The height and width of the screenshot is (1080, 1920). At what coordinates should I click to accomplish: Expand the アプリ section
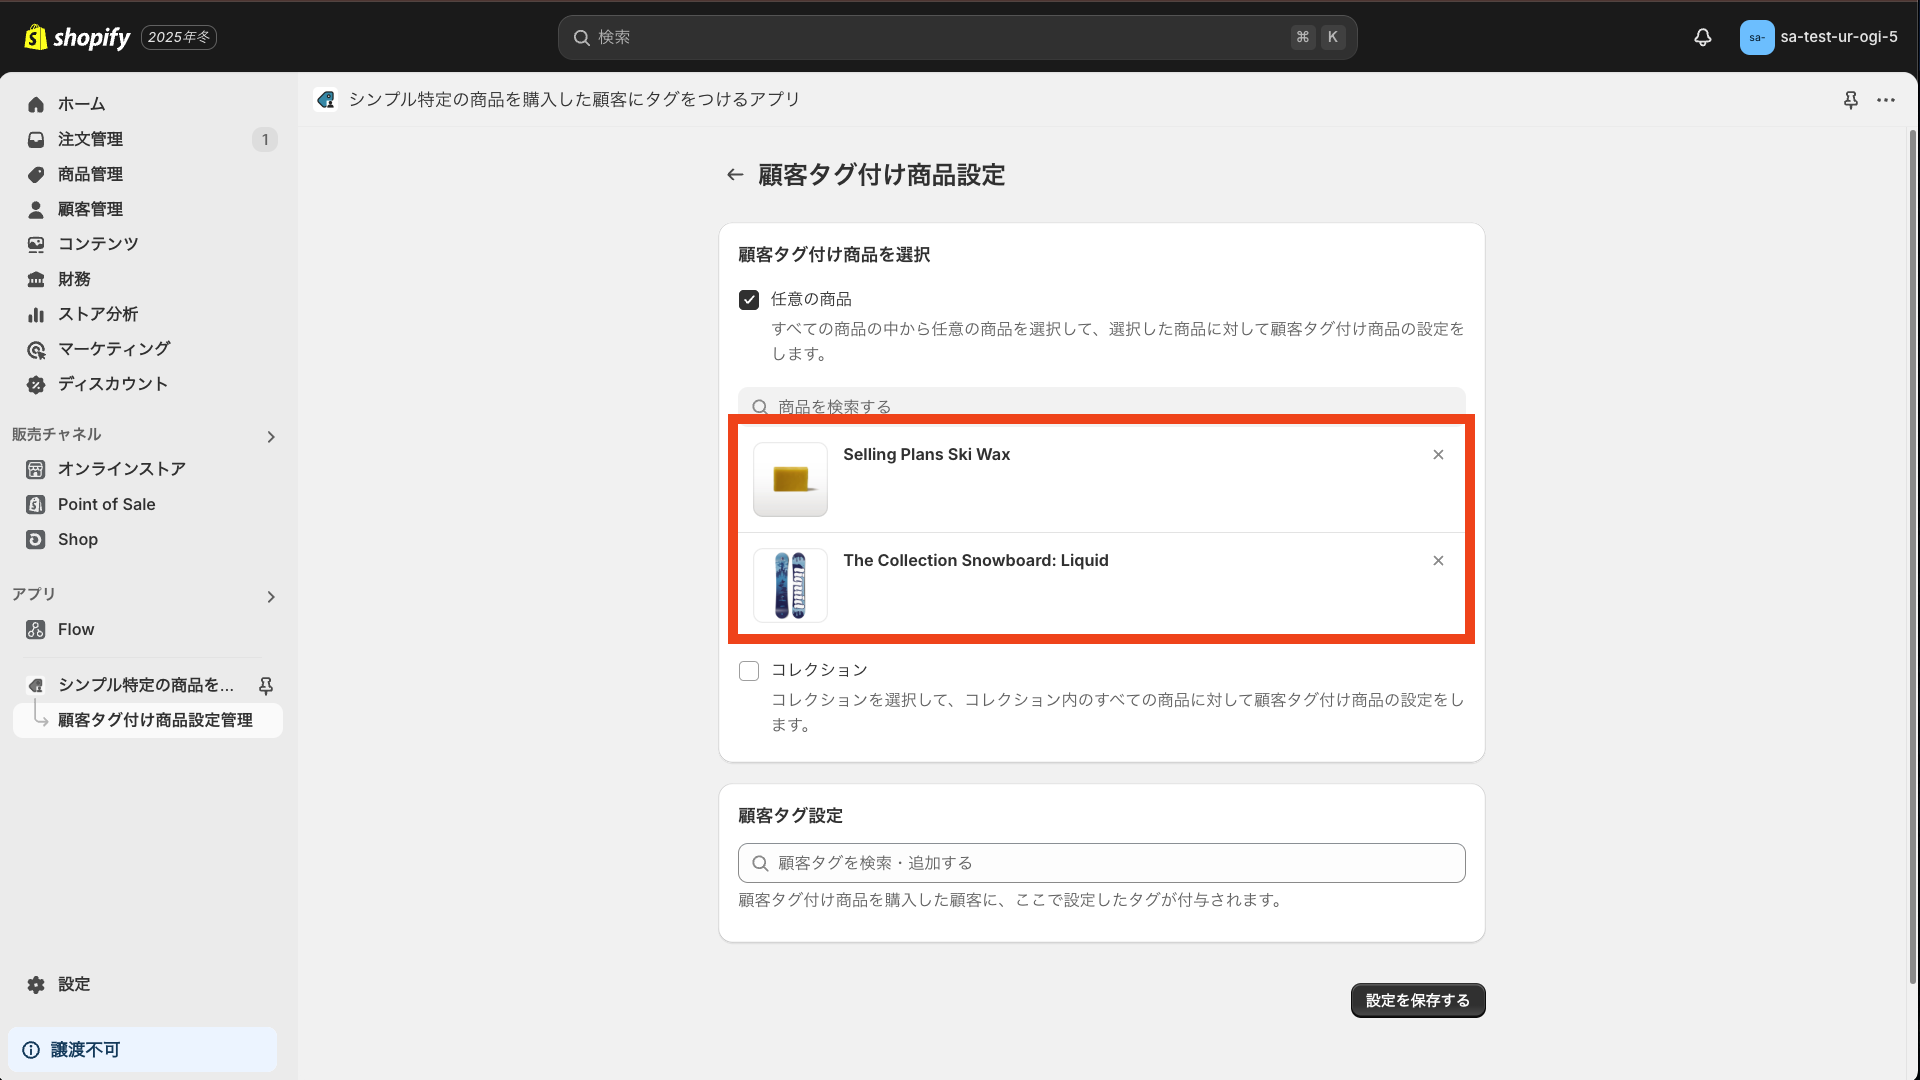(x=271, y=596)
